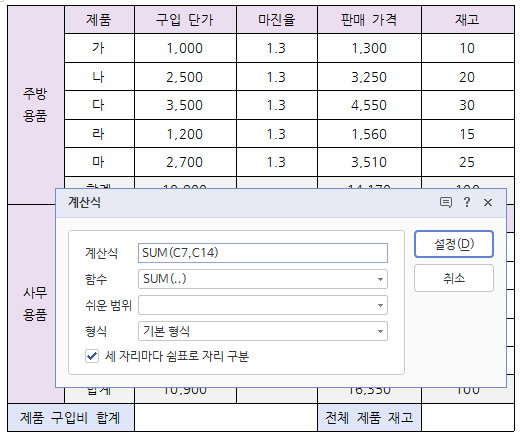Click the 계산식 formula input field

coord(263,253)
